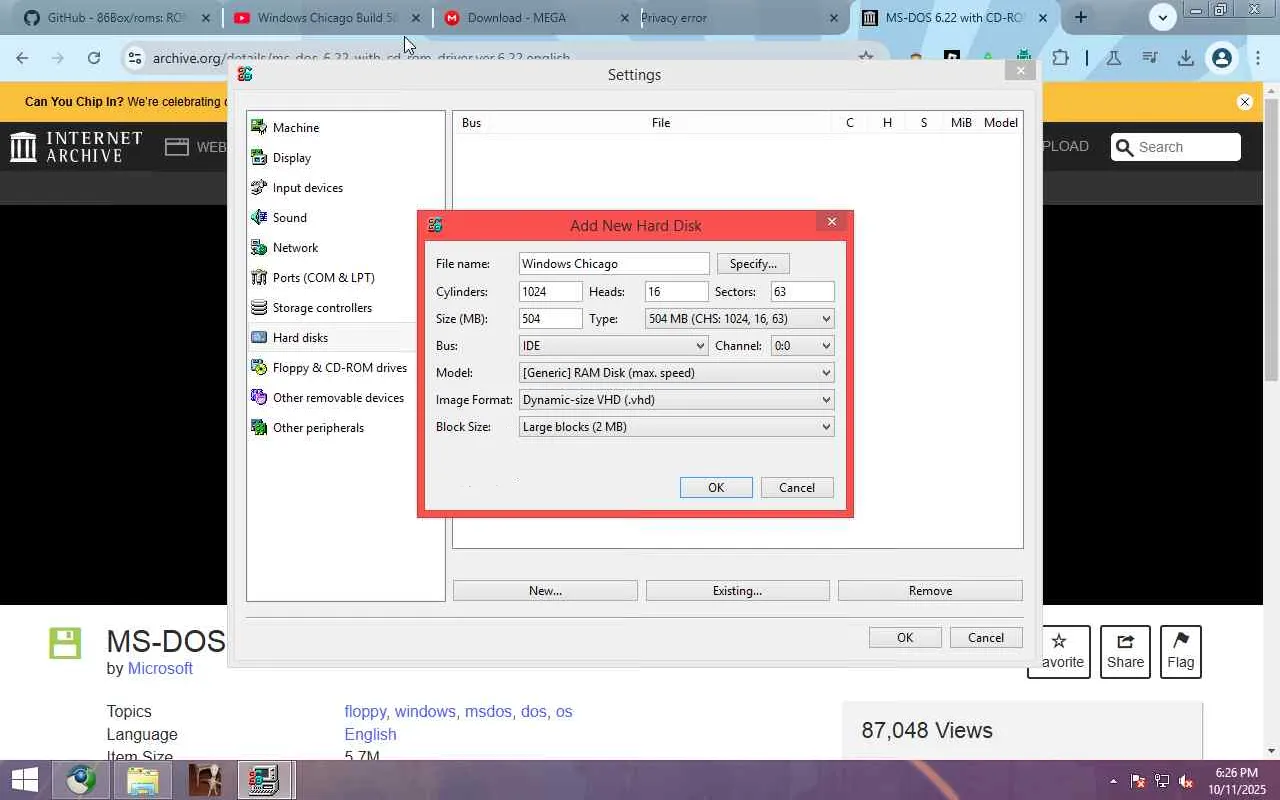Click the Flag button on archive page
This screenshot has width=1280, height=800.
[x=1181, y=652]
